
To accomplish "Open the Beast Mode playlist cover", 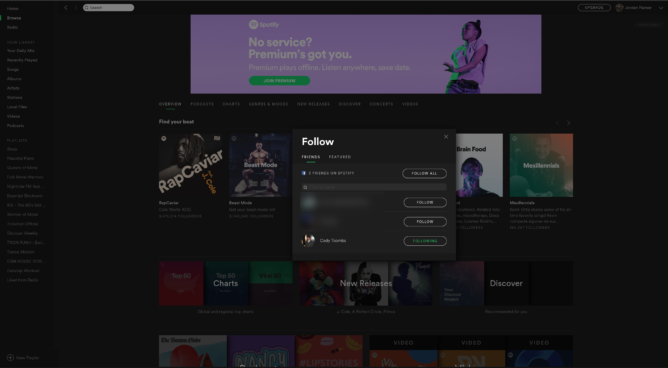I will (x=260, y=165).
